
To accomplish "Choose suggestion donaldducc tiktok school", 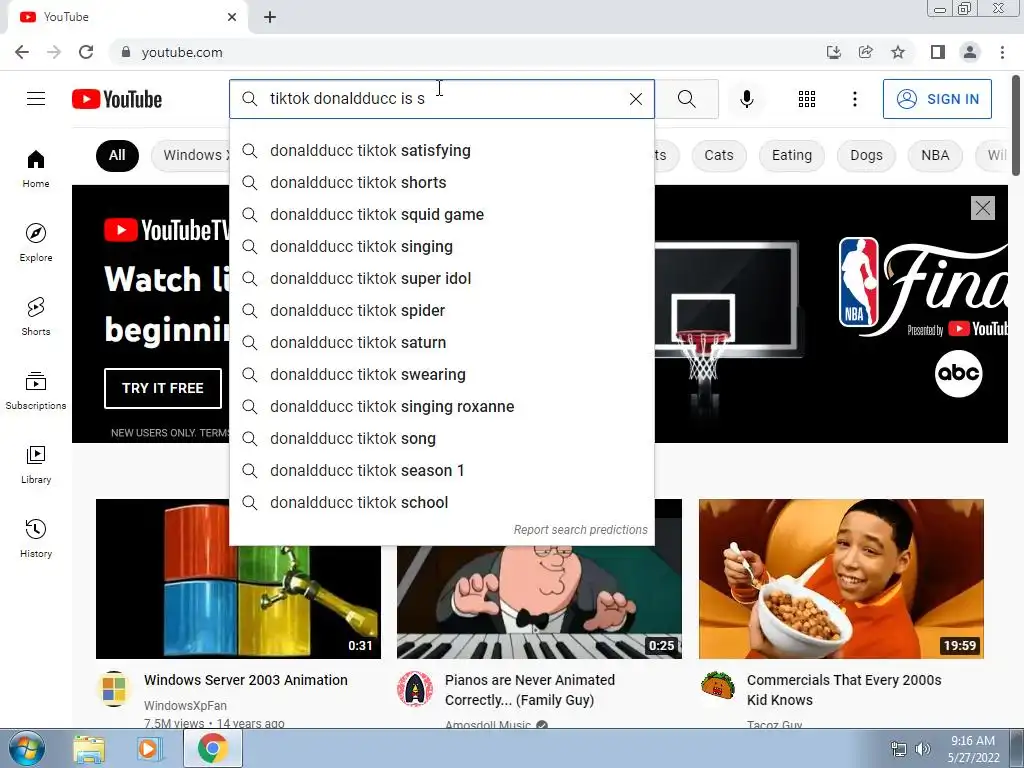I will pos(442,503).
